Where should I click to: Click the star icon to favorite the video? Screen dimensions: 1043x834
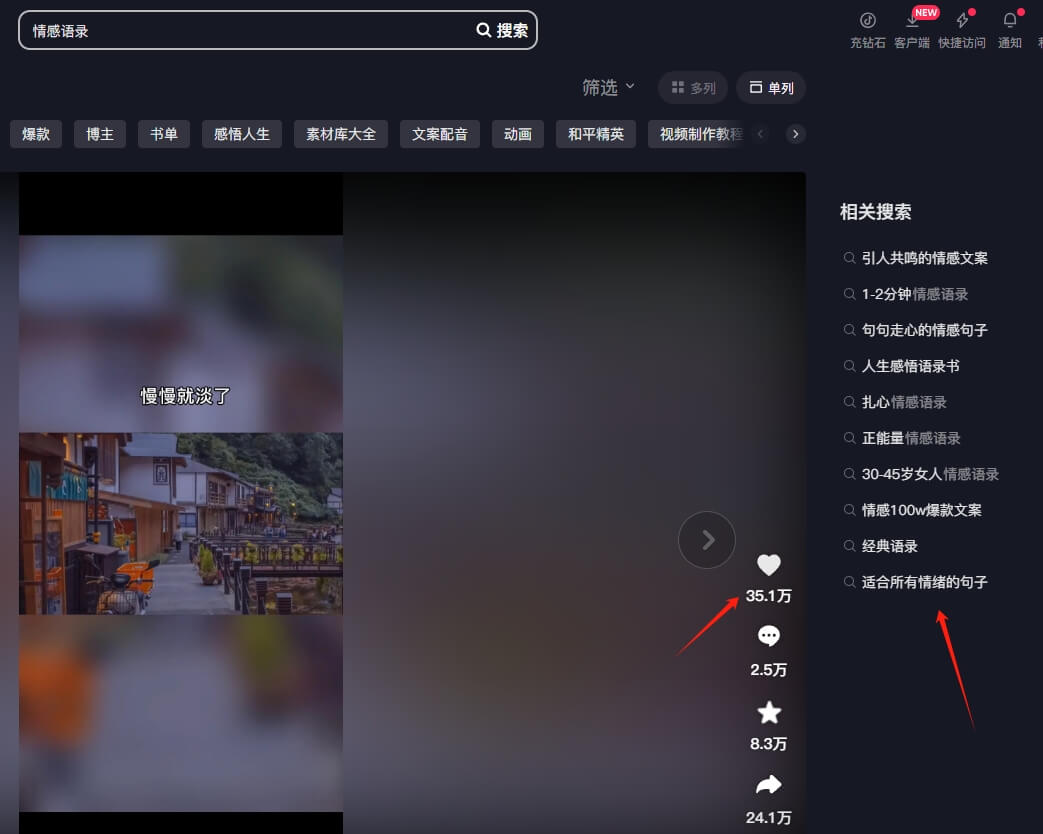768,711
